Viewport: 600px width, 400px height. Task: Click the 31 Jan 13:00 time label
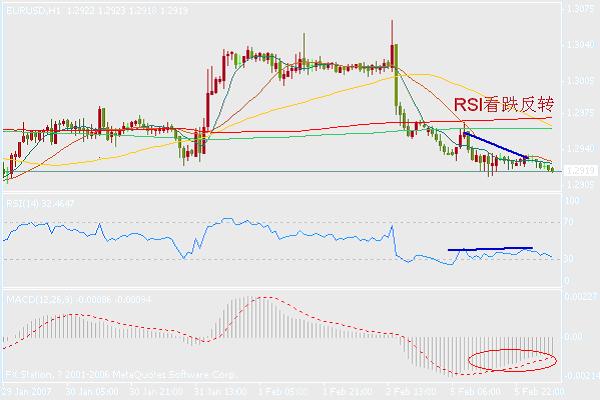220,392
